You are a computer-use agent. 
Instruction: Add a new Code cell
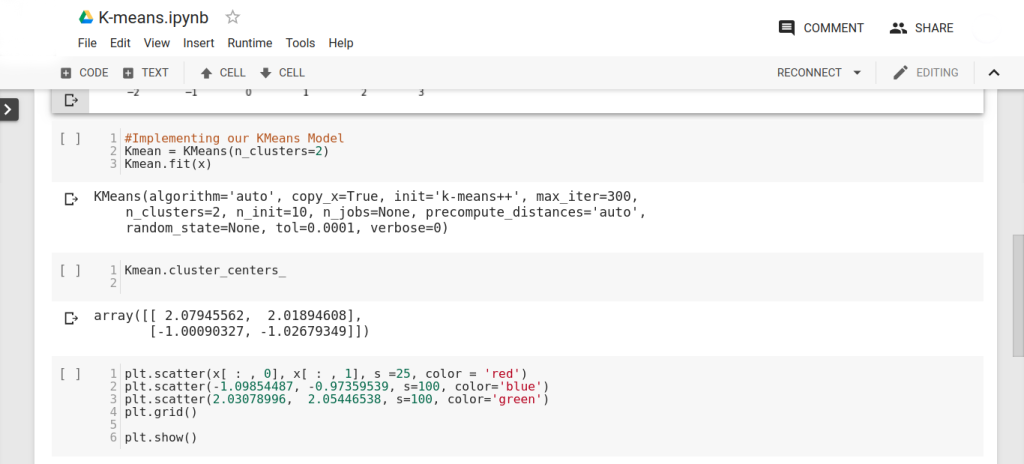pyautogui.click(x=84, y=73)
